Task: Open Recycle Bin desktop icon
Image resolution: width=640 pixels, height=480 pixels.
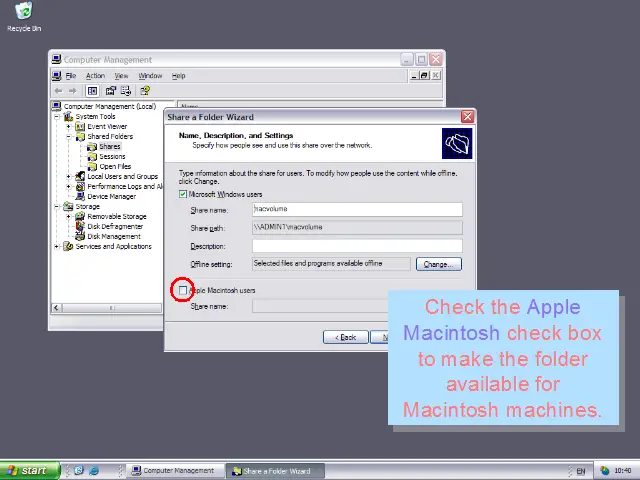Action: (24, 14)
